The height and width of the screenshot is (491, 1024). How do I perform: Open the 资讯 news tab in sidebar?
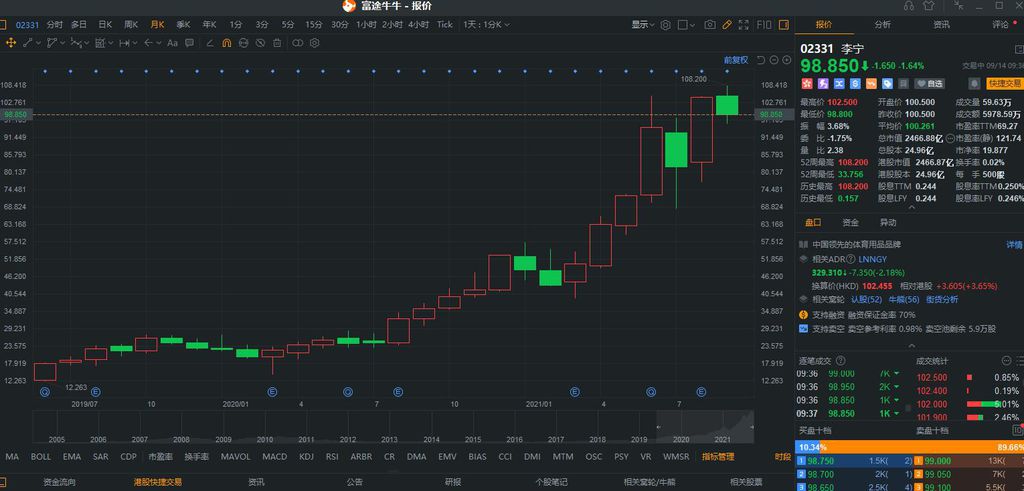coord(941,24)
